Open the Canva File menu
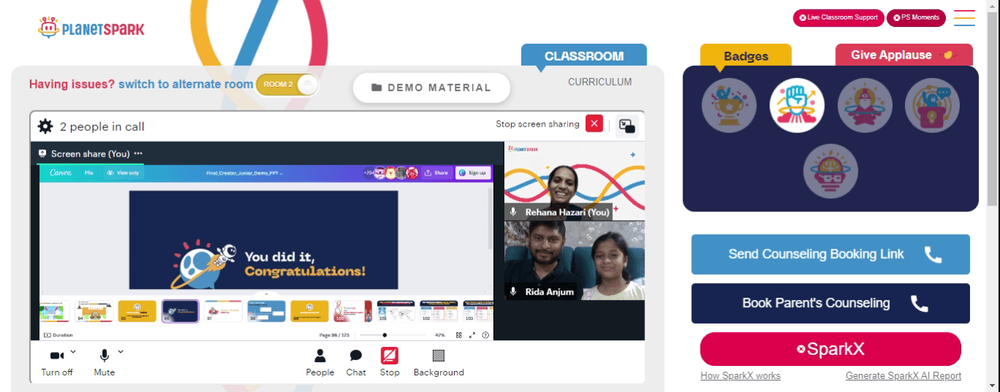 tap(89, 173)
